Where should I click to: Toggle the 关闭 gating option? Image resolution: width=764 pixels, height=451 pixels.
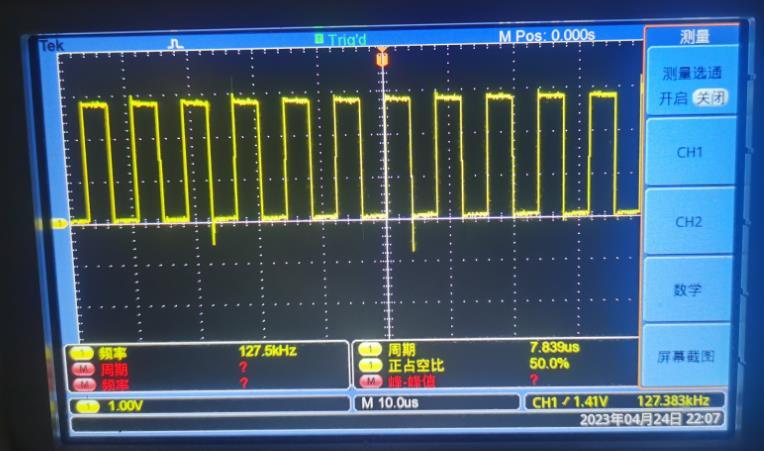(710, 98)
